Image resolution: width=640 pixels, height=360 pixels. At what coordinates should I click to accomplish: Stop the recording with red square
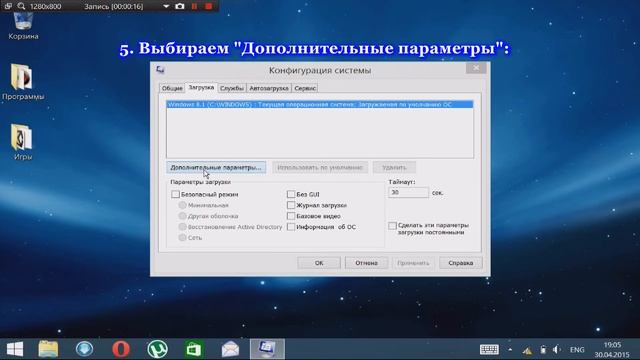click(x=209, y=6)
